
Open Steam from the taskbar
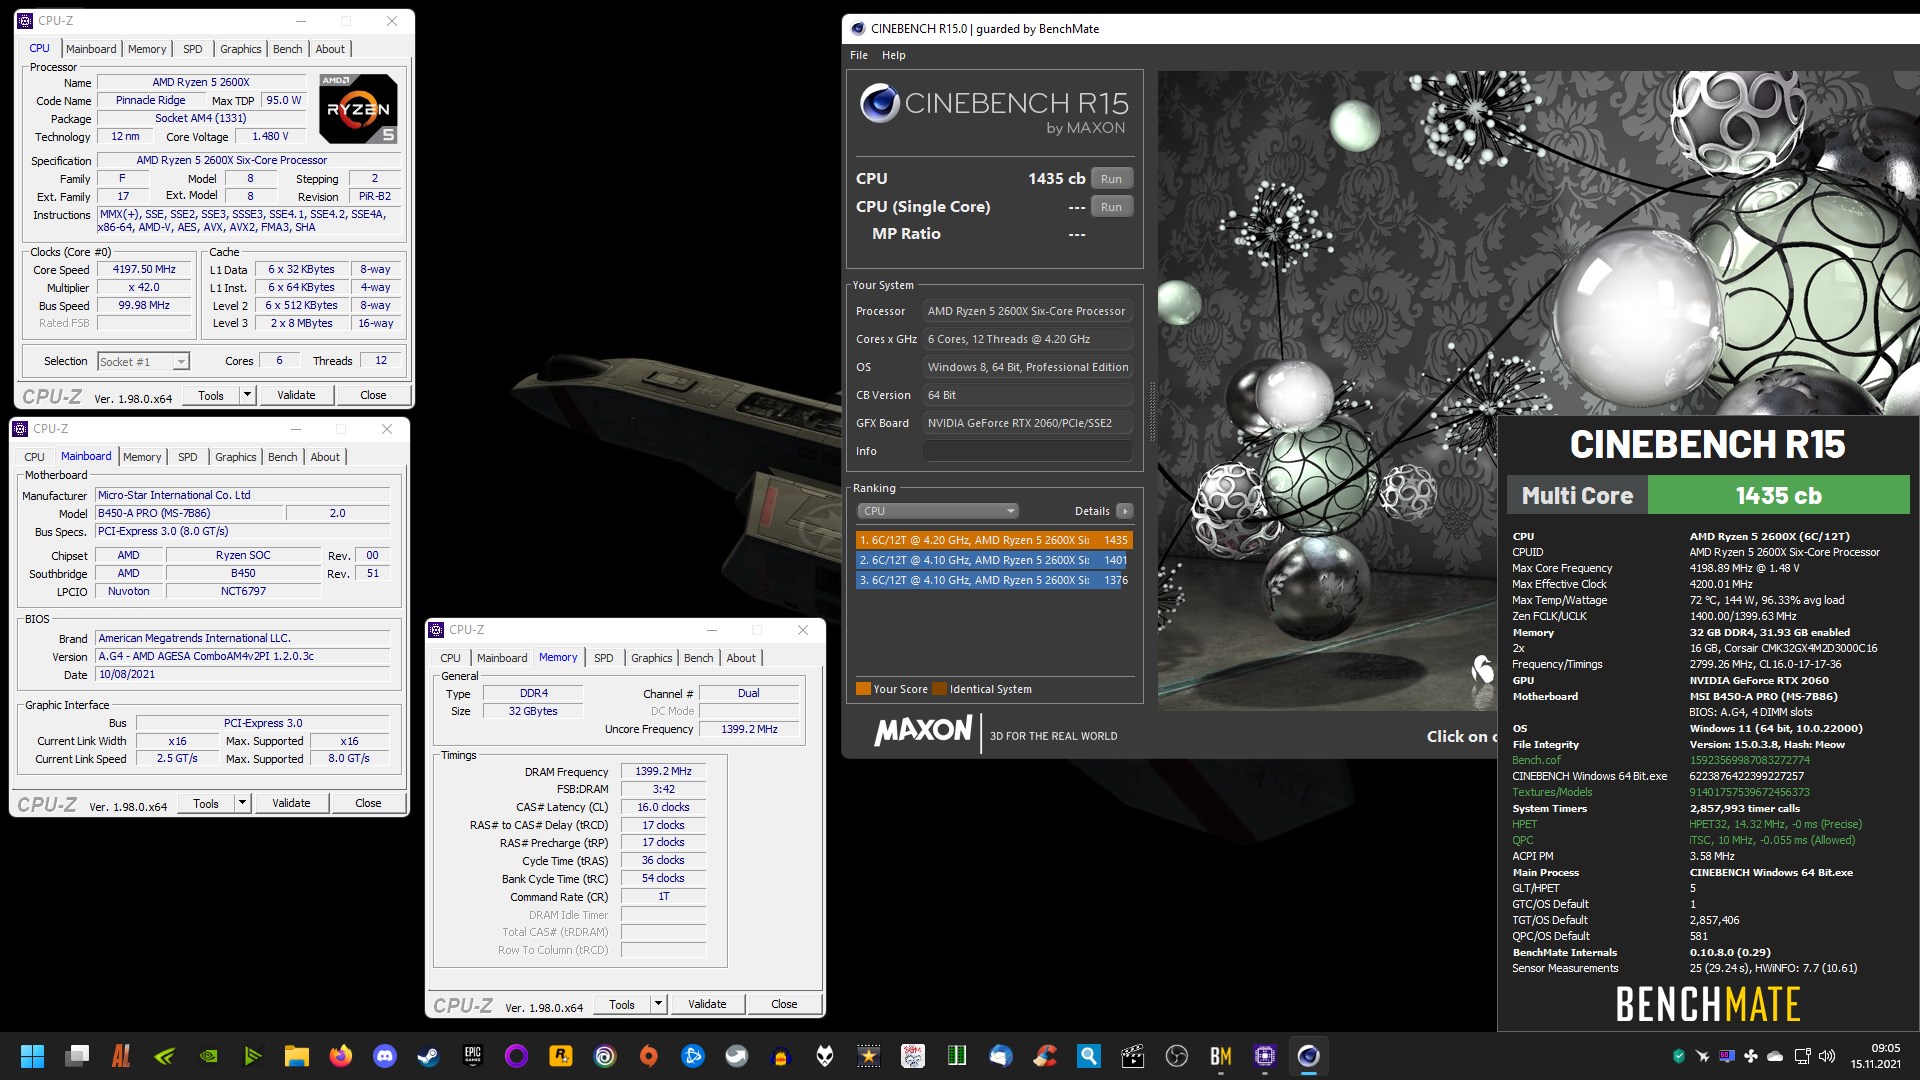(x=428, y=1056)
